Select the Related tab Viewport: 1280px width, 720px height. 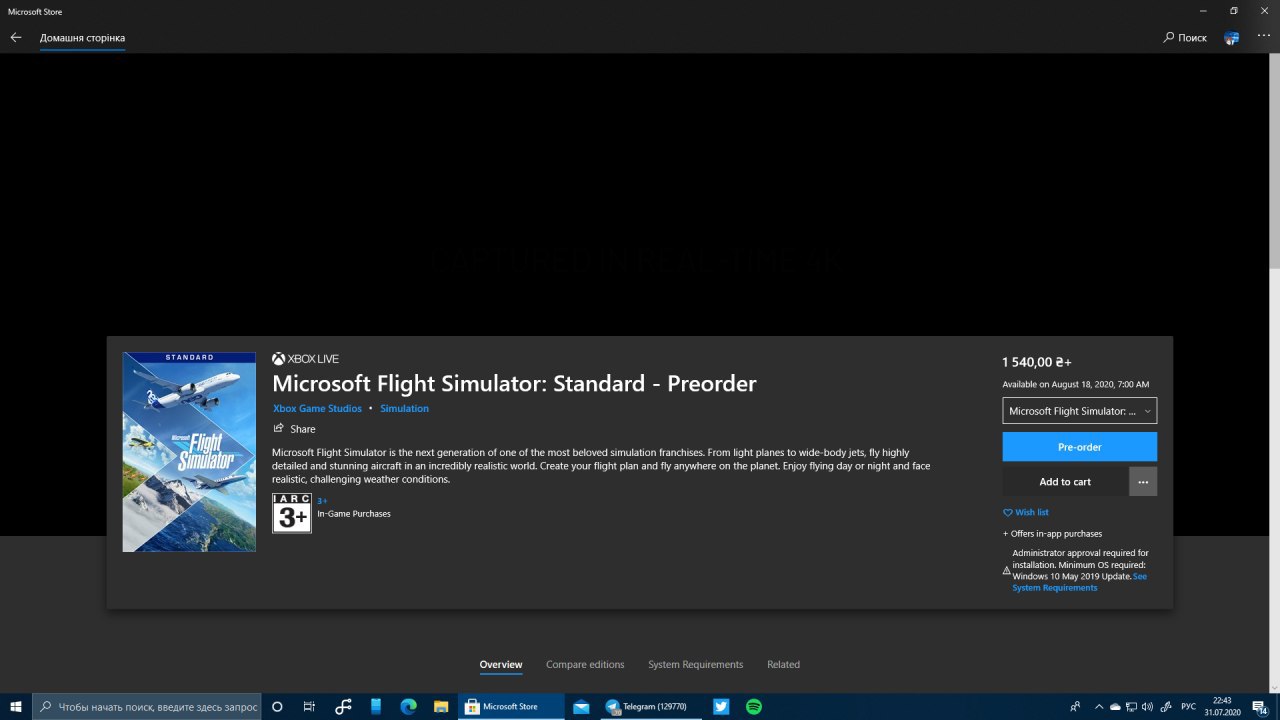(783, 665)
